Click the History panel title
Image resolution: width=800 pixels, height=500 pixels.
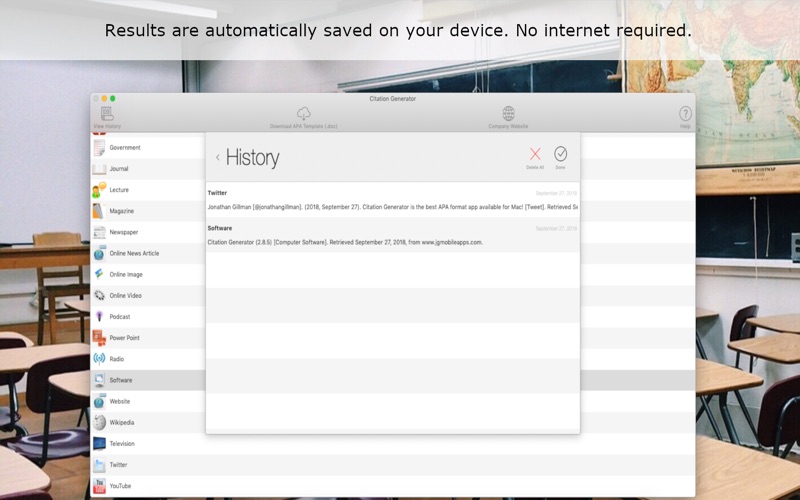click(253, 158)
